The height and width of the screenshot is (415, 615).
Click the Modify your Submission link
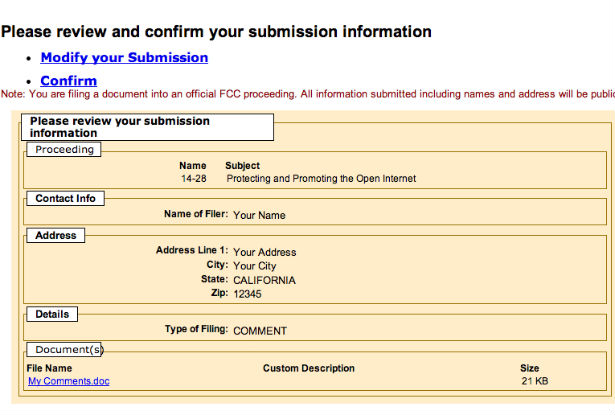pos(124,58)
